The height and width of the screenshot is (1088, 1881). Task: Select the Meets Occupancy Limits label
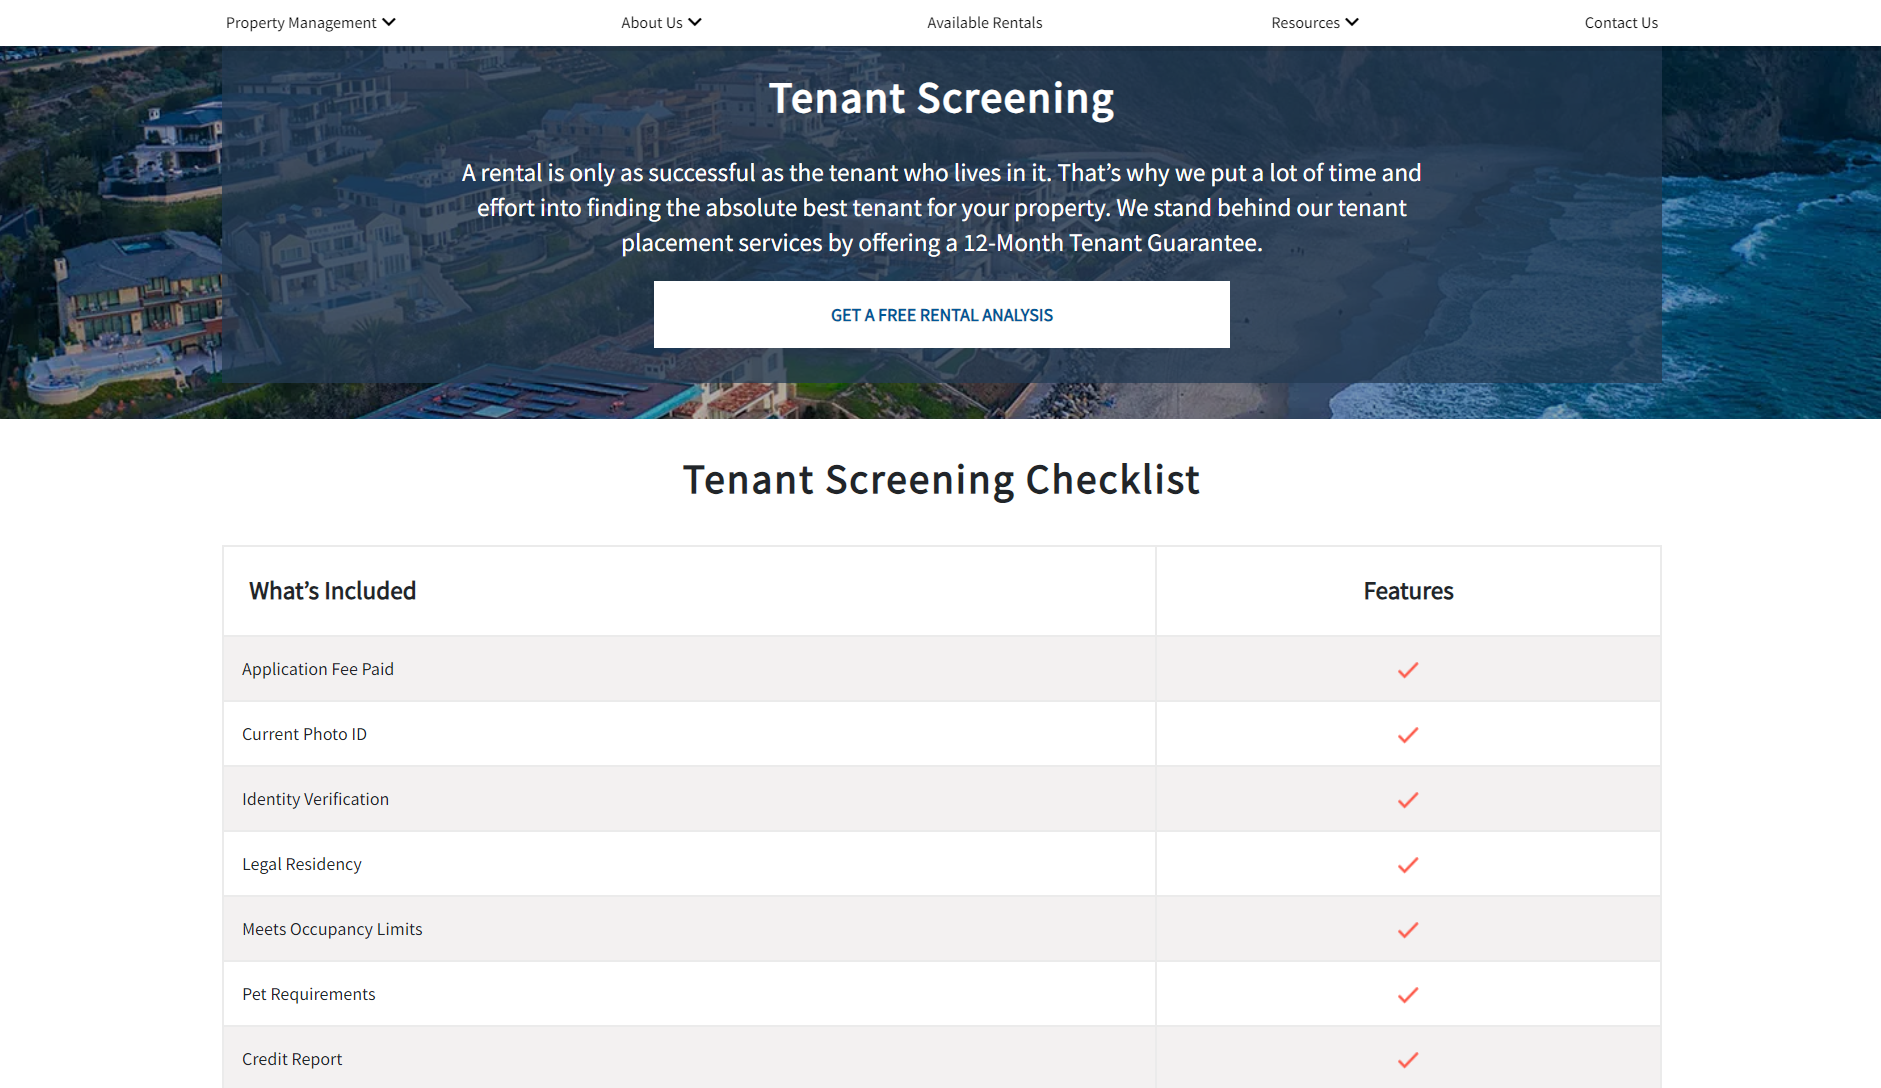coord(332,929)
